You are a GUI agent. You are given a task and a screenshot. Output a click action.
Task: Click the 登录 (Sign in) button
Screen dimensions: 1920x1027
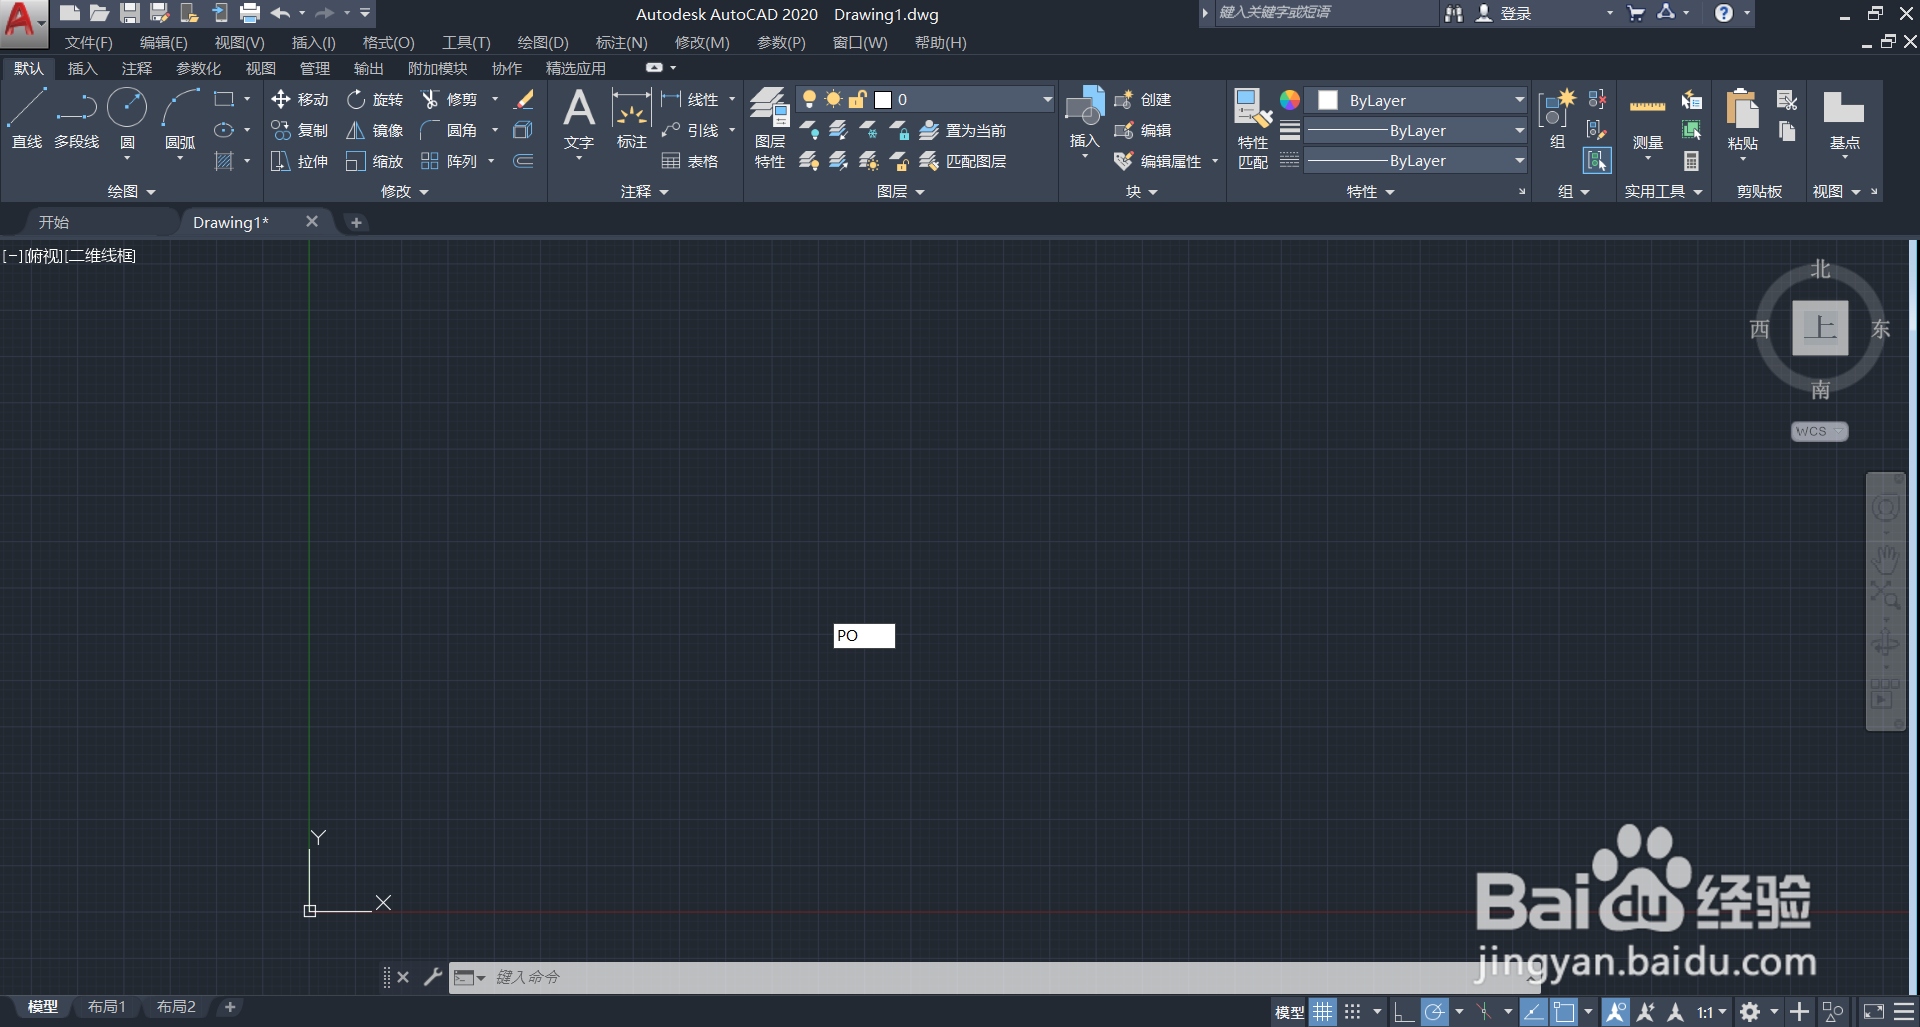click(1504, 13)
